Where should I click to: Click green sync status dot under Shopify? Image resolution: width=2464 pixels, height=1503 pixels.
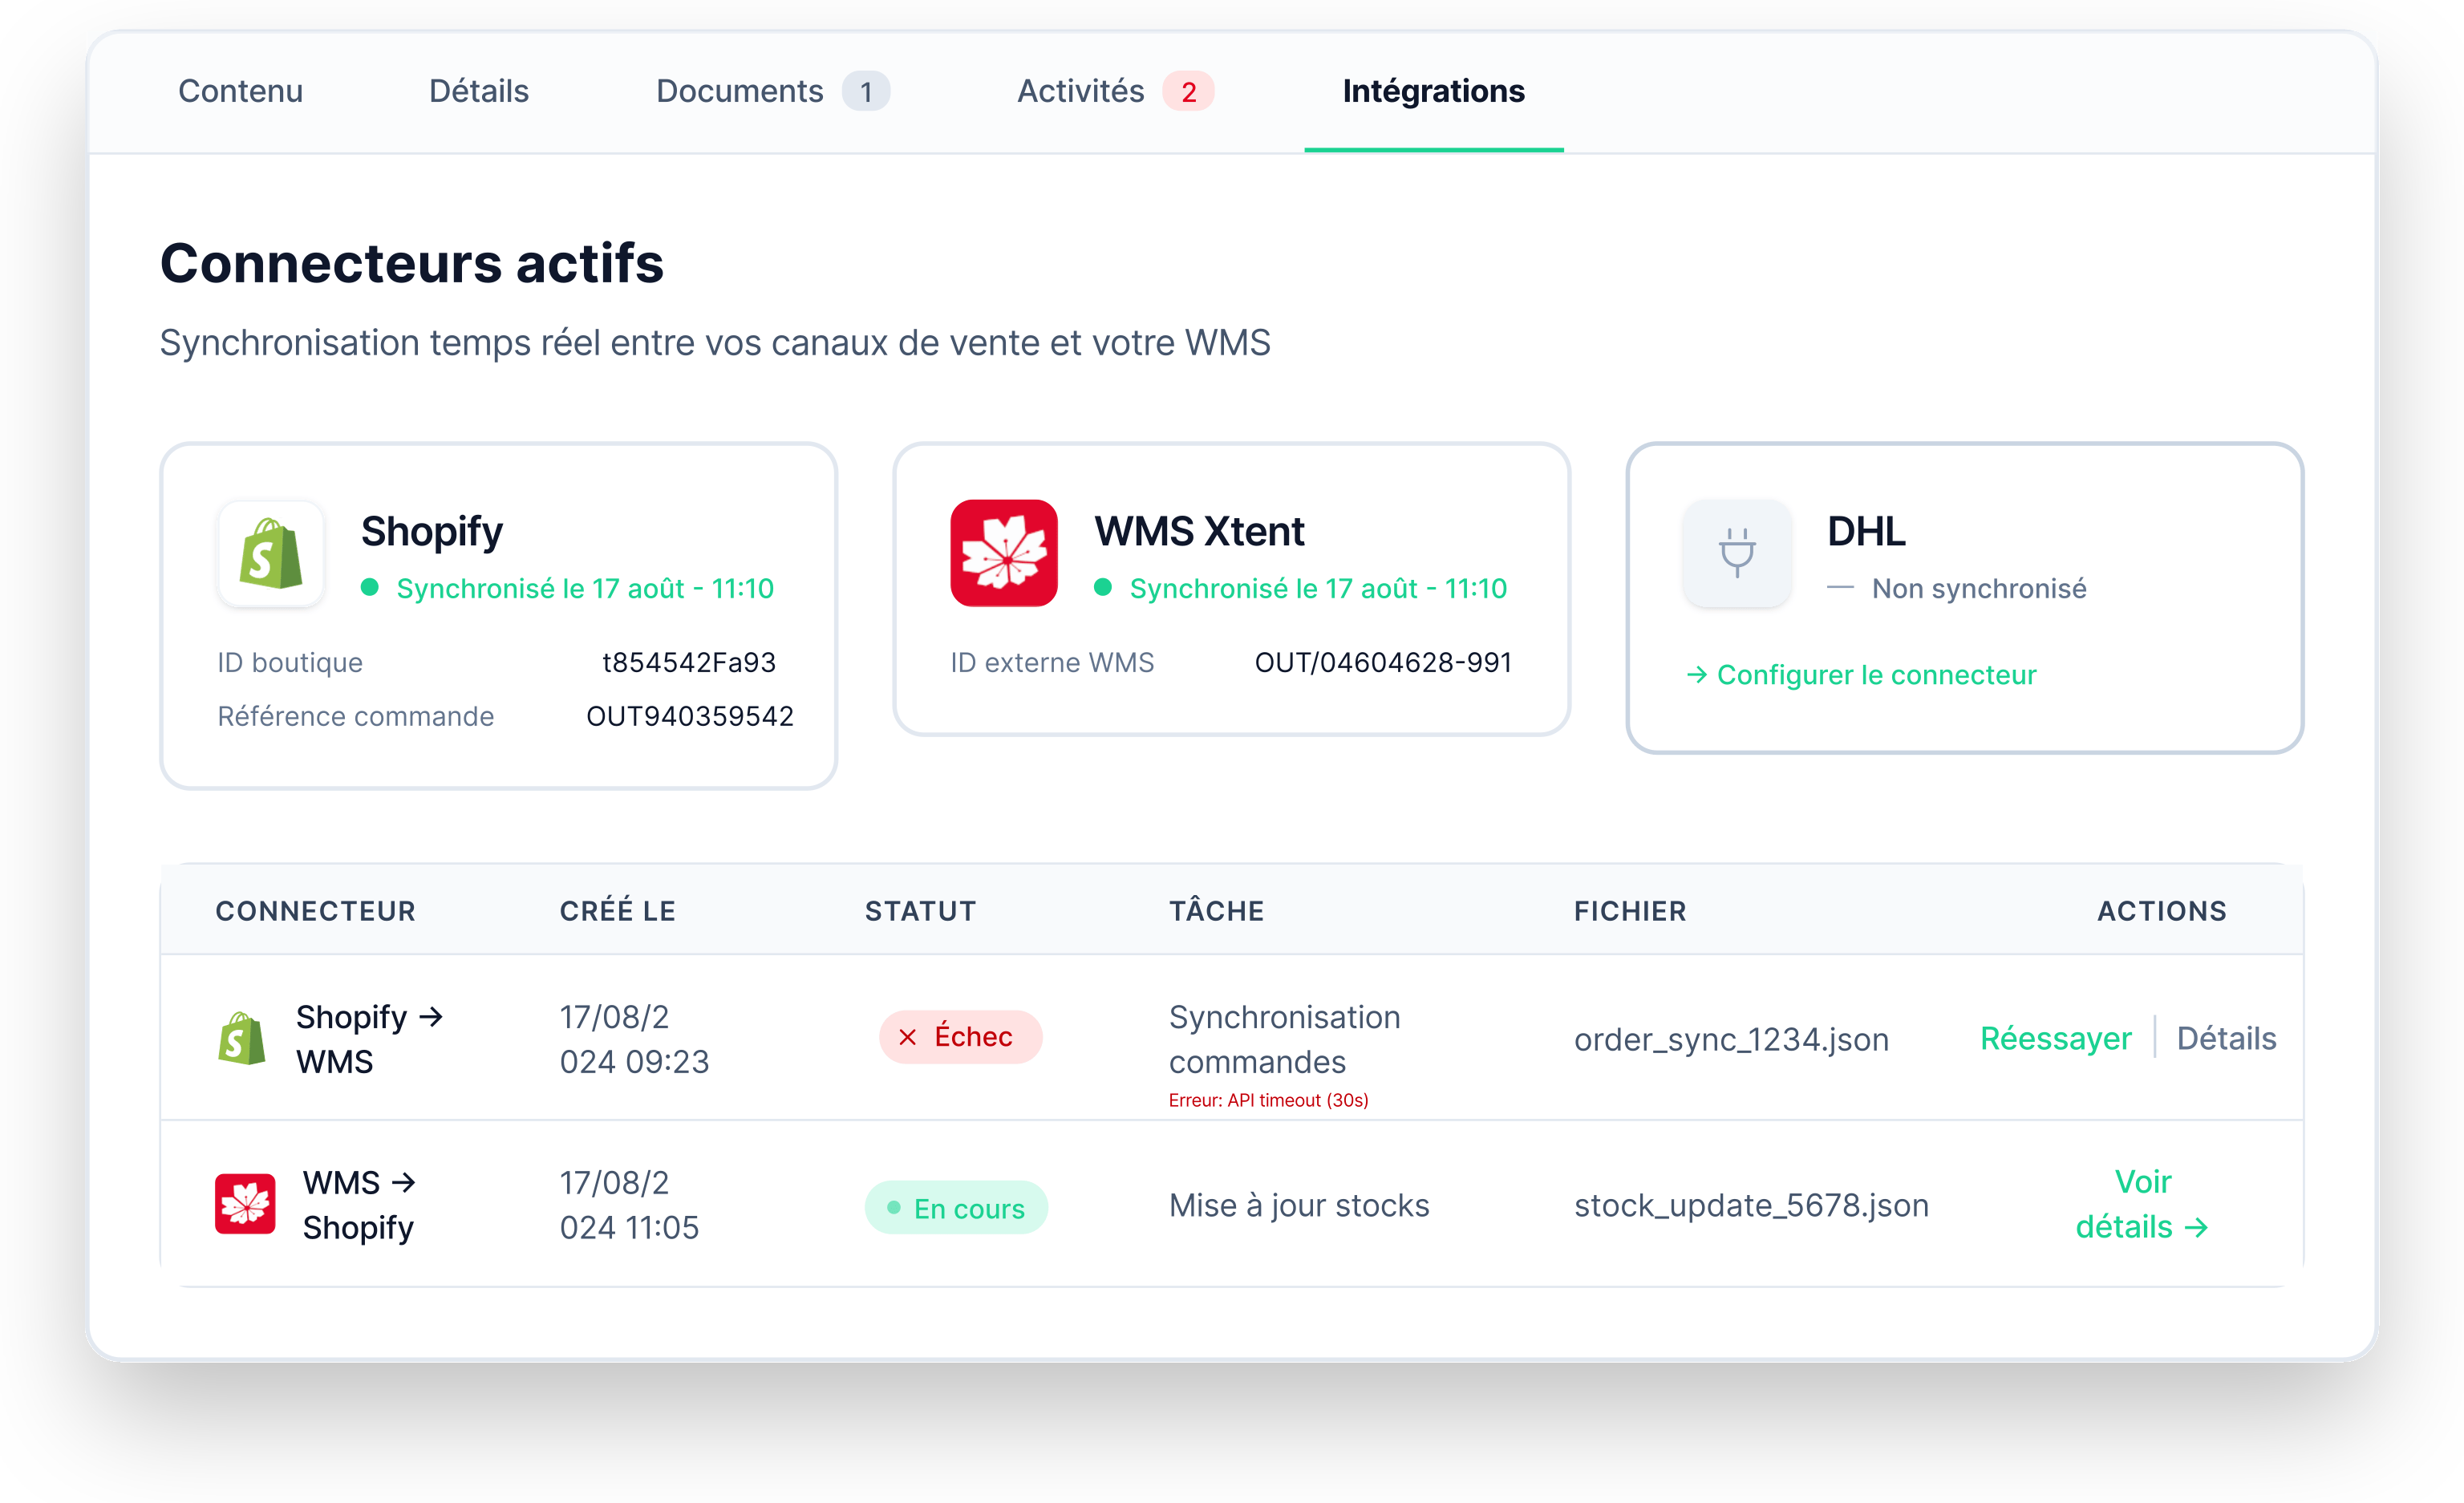tap(370, 588)
